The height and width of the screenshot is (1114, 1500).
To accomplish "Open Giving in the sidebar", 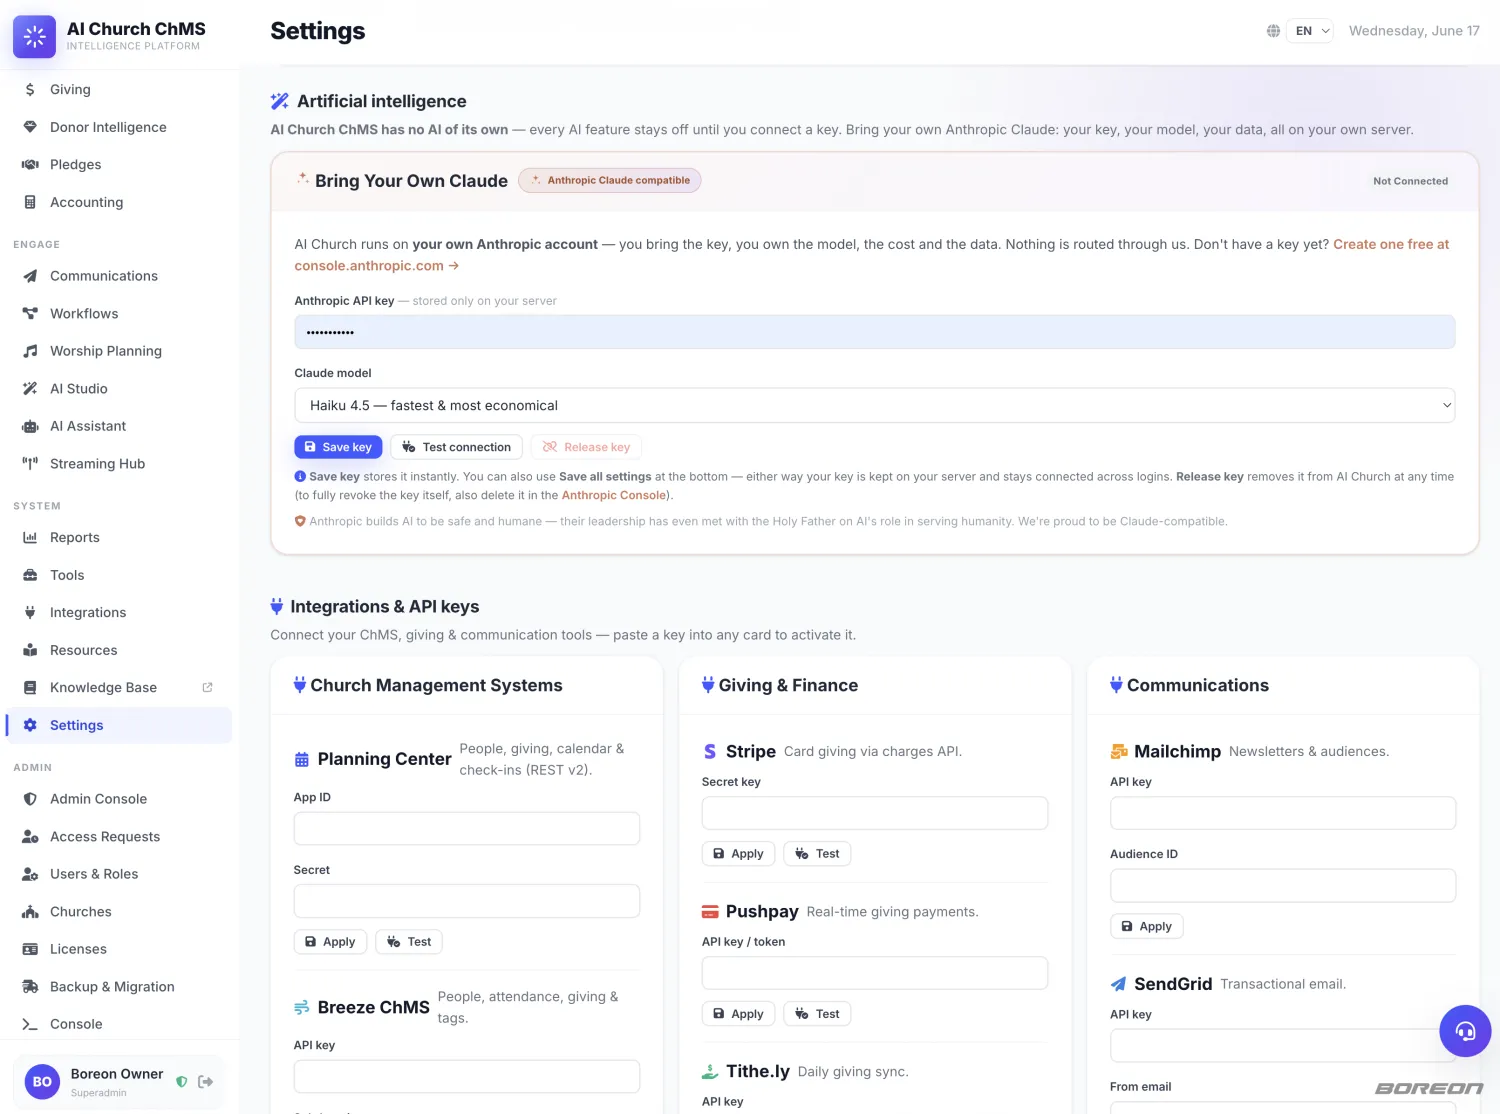I will (x=119, y=90).
